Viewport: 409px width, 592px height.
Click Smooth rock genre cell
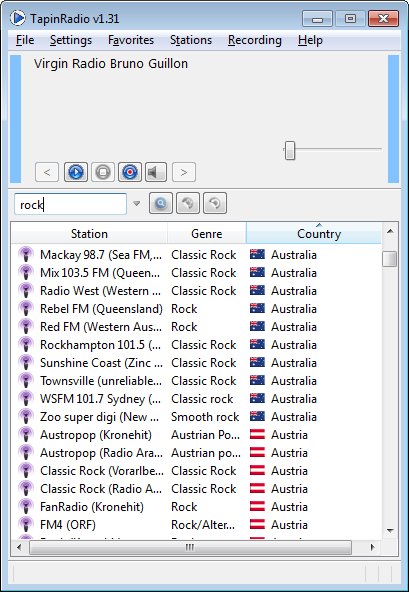pos(205,417)
